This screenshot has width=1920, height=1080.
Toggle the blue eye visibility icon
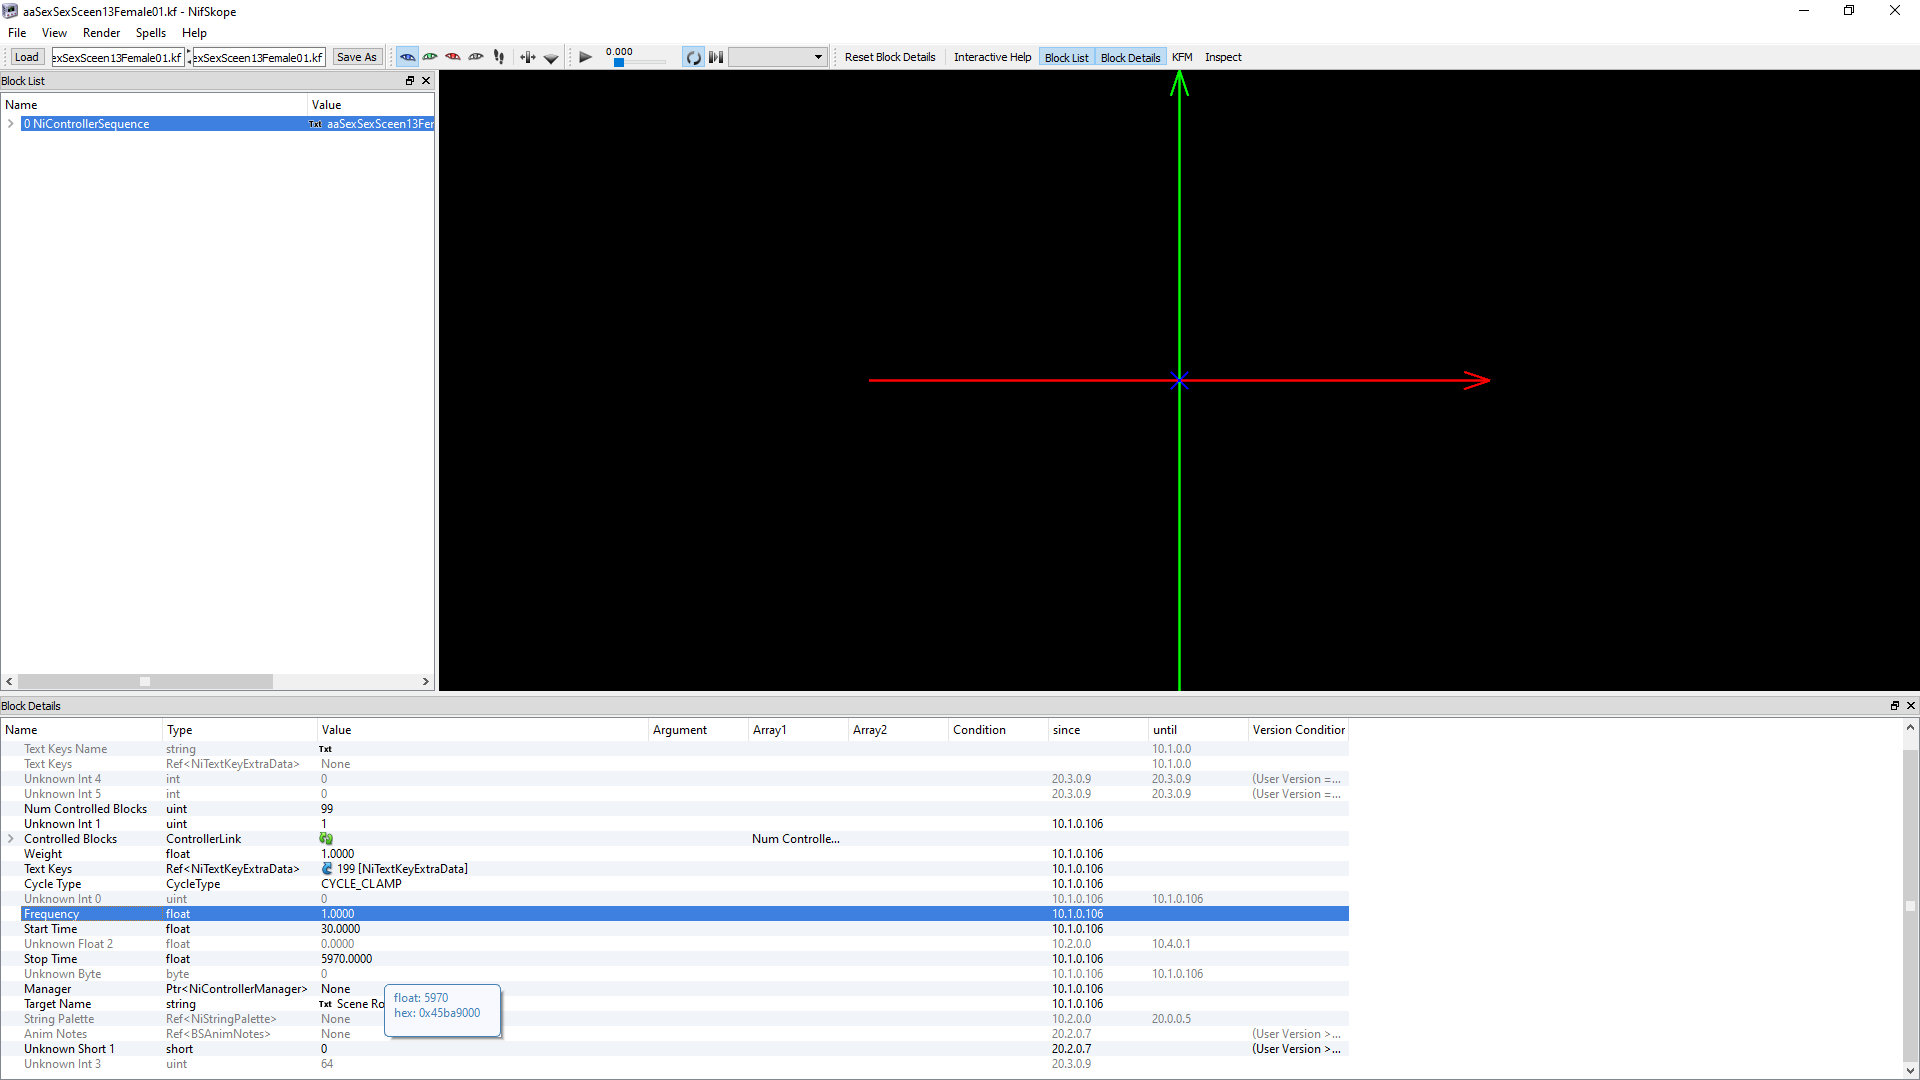pyautogui.click(x=407, y=57)
